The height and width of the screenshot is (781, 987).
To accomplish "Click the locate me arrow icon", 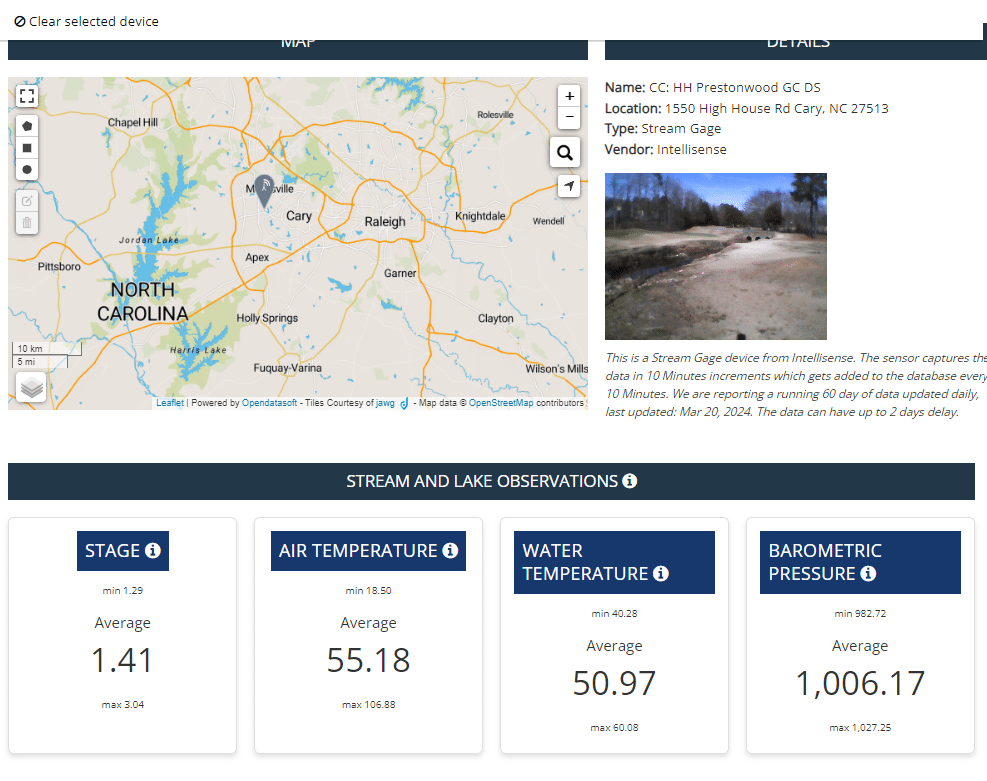I will pyautogui.click(x=569, y=186).
